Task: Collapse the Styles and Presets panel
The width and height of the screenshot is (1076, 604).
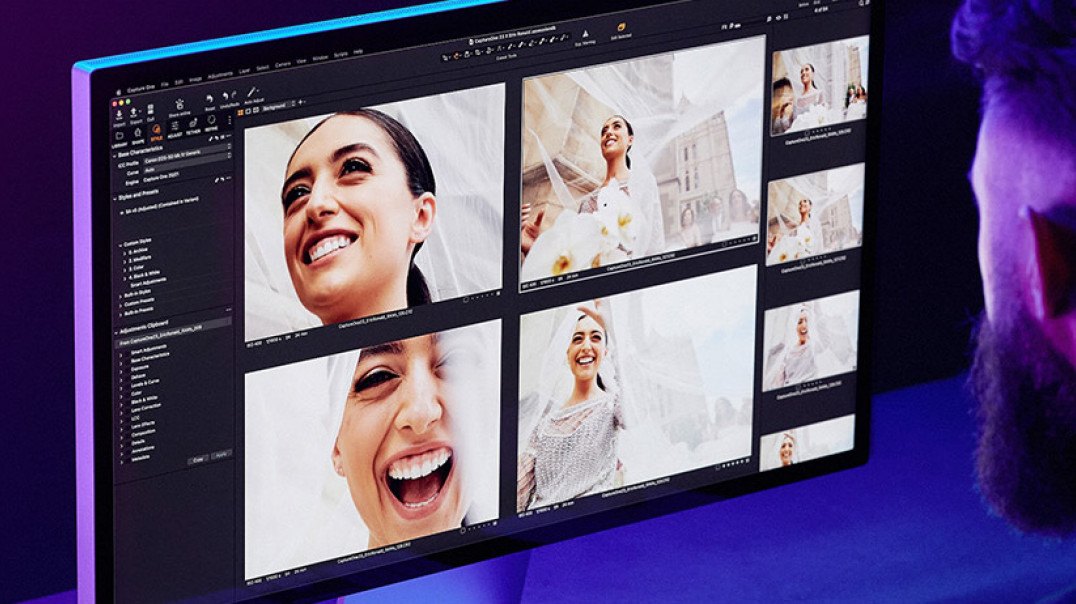Action: pyautogui.click(x=115, y=199)
